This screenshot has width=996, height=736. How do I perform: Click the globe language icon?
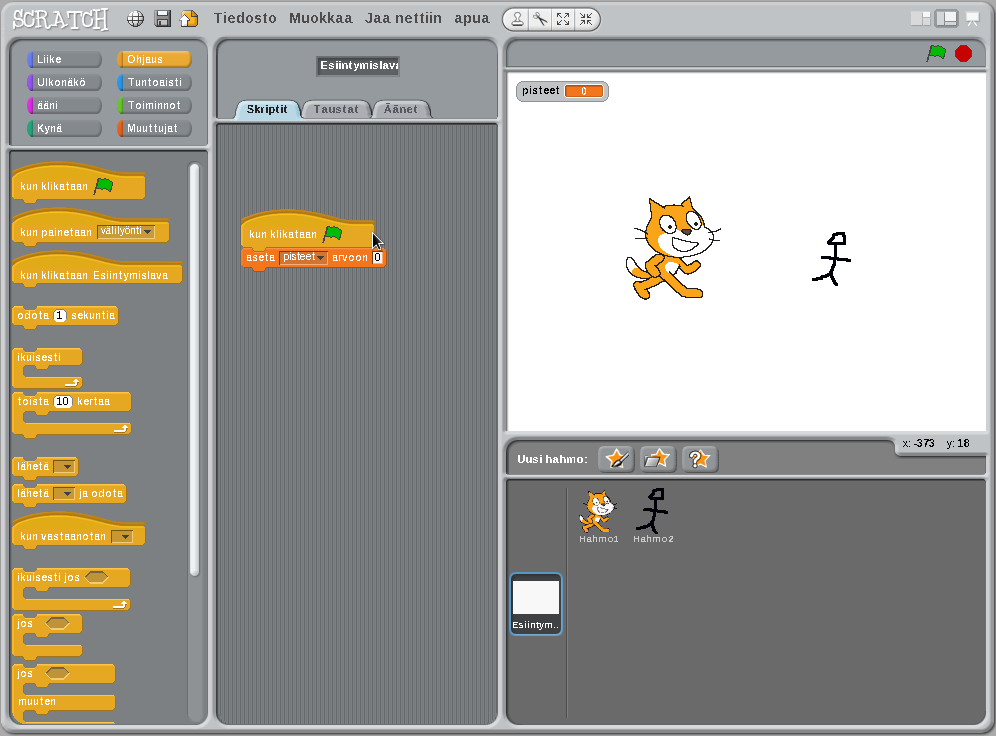(x=135, y=19)
